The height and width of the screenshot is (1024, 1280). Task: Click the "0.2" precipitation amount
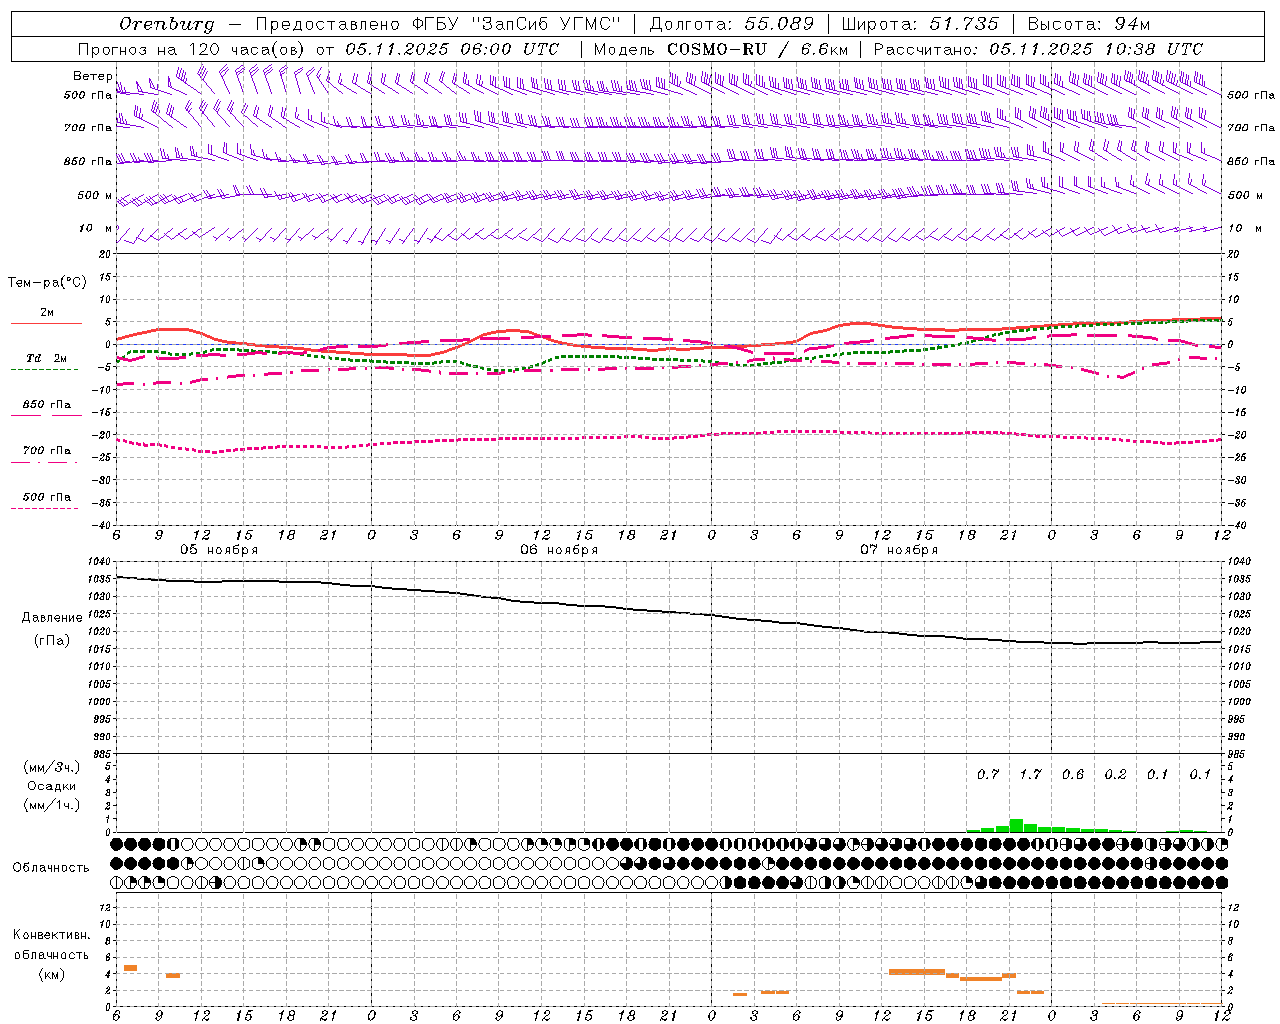[x=1115, y=775]
